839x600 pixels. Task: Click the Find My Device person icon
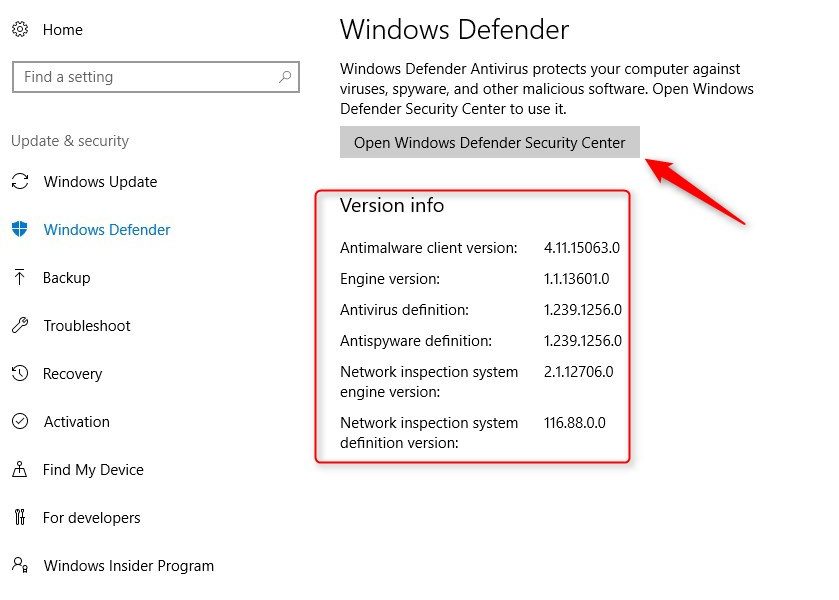pyautogui.click(x=19, y=470)
